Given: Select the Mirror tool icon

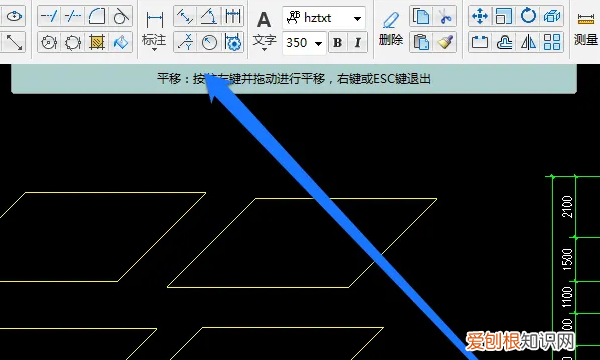Looking at the screenshot, I should pyautogui.click(x=528, y=42).
